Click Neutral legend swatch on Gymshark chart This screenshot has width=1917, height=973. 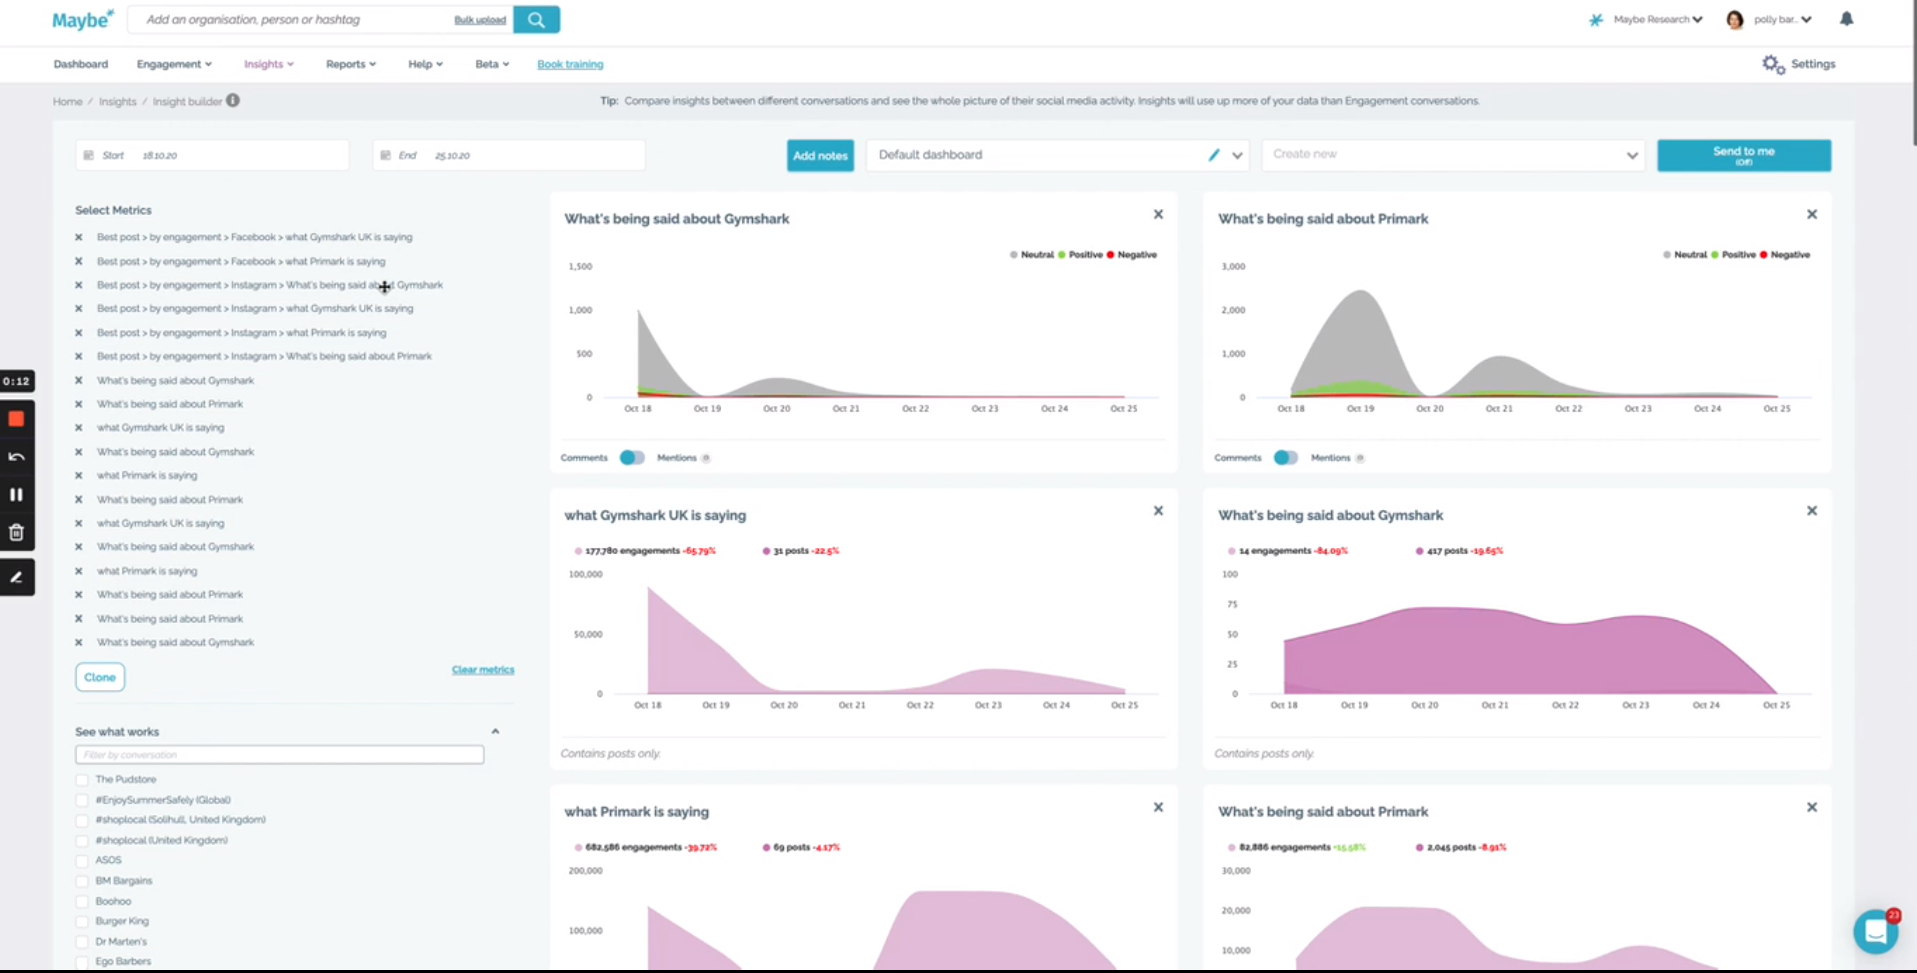1013,255
